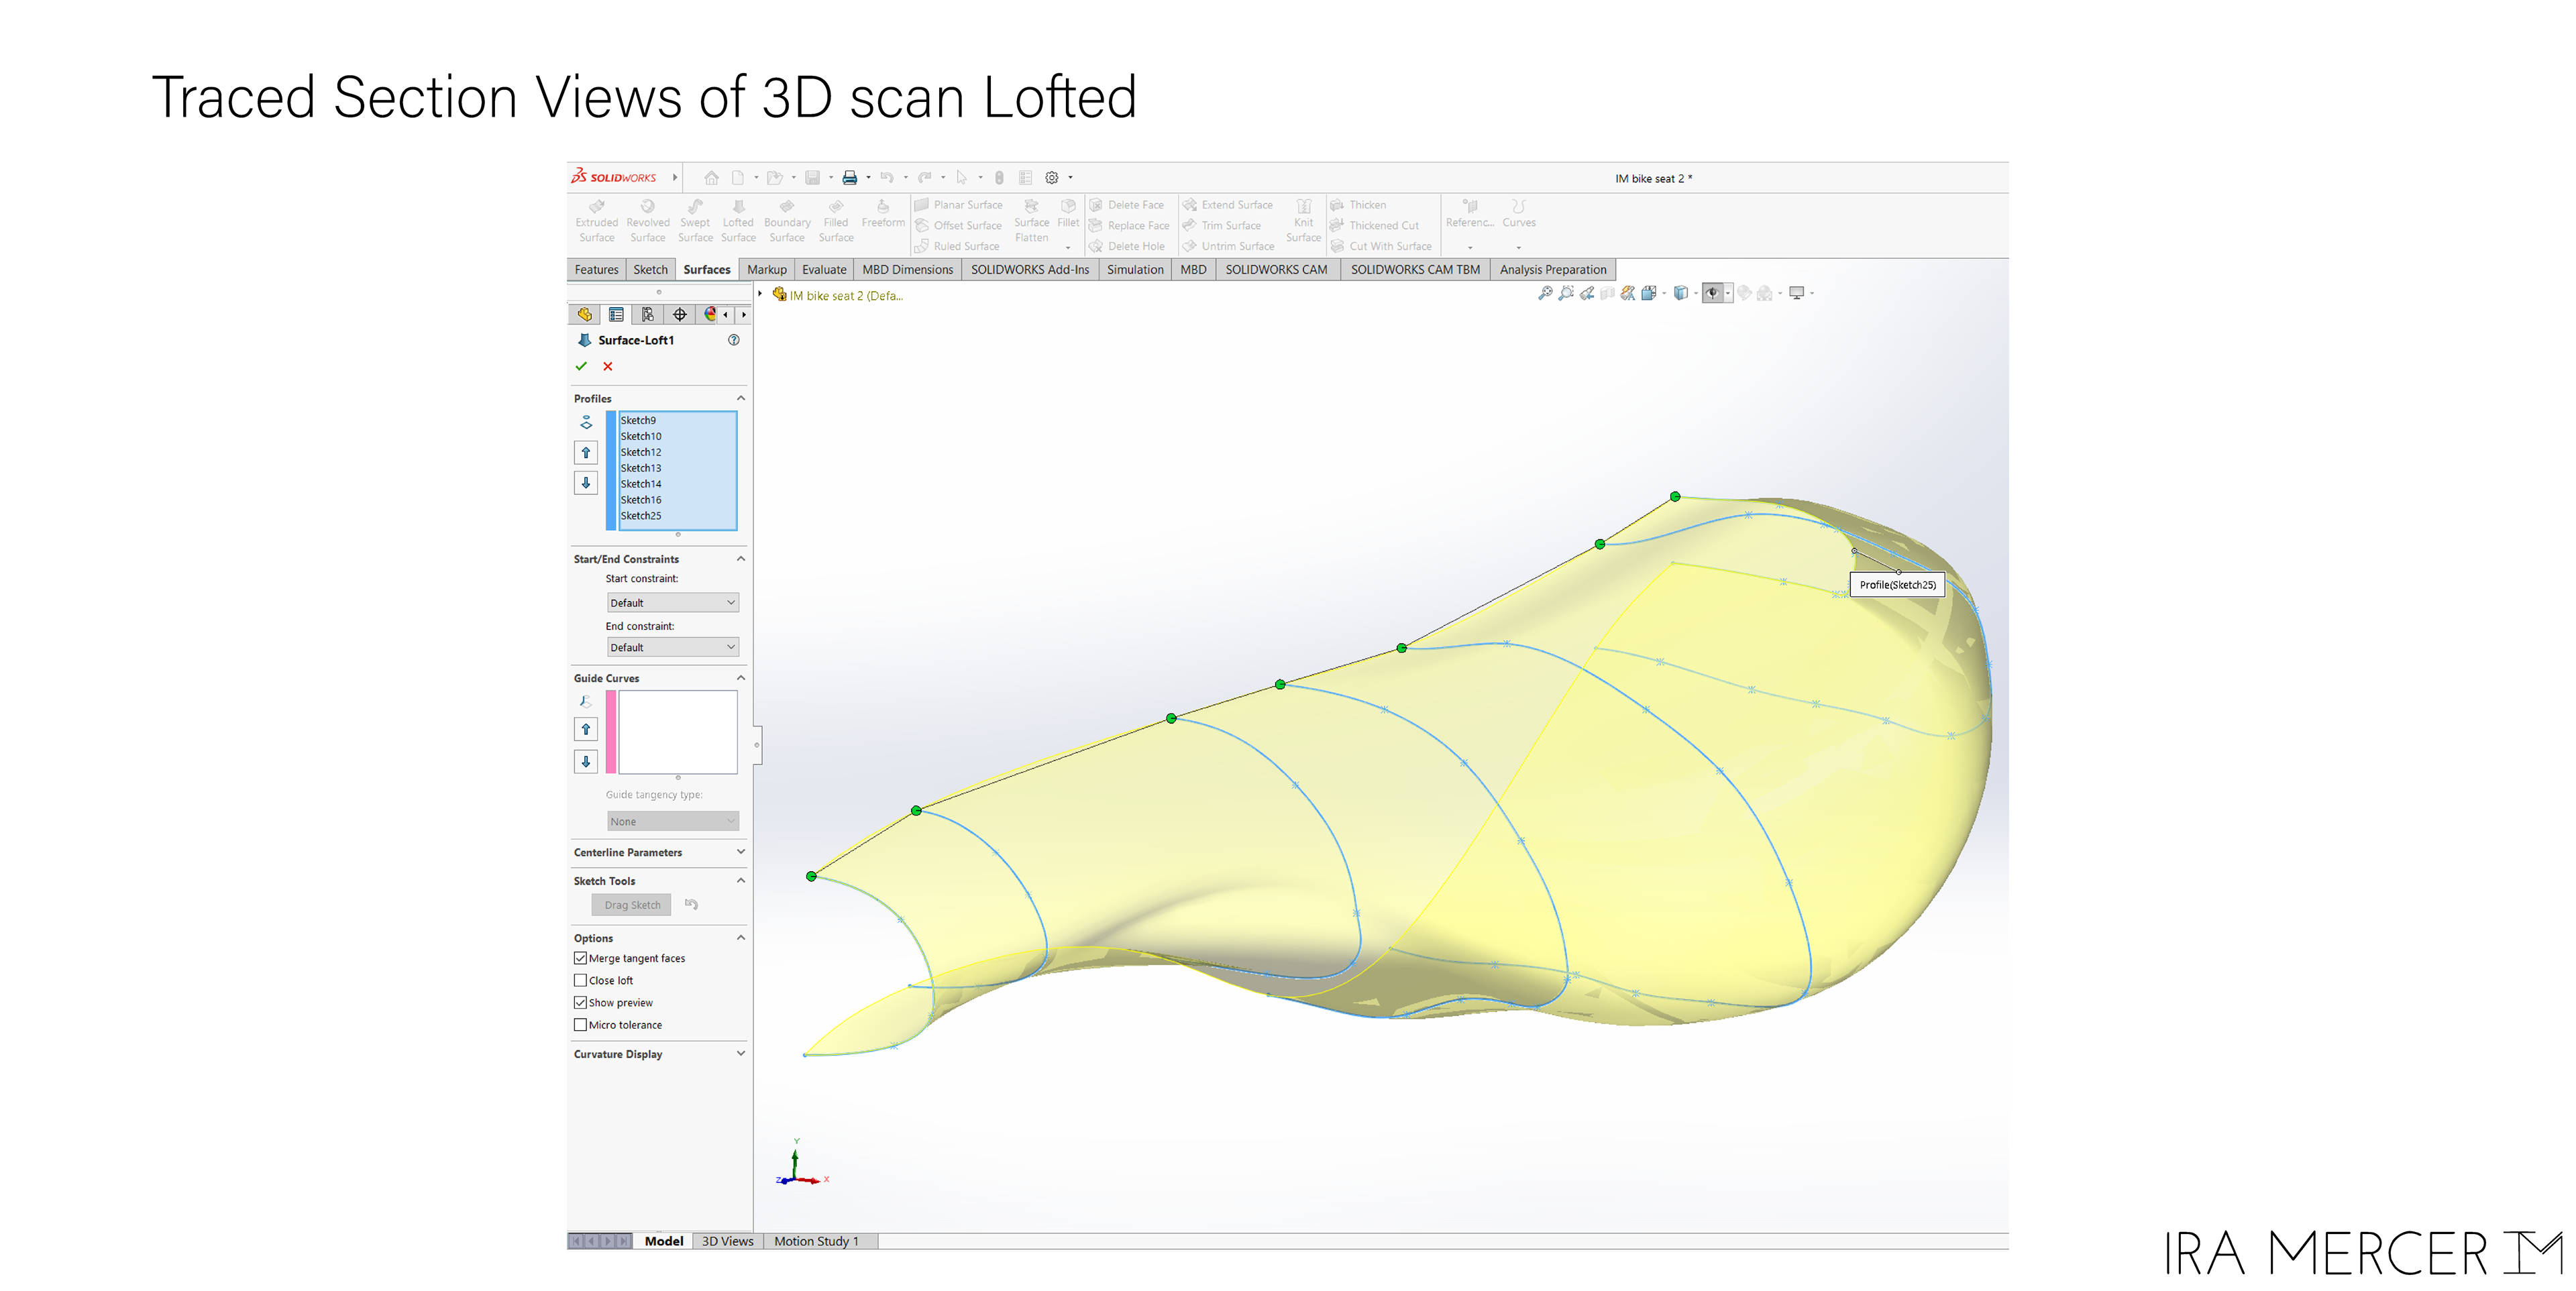
Task: Click the print icon in top toolbar
Action: pos(849,178)
